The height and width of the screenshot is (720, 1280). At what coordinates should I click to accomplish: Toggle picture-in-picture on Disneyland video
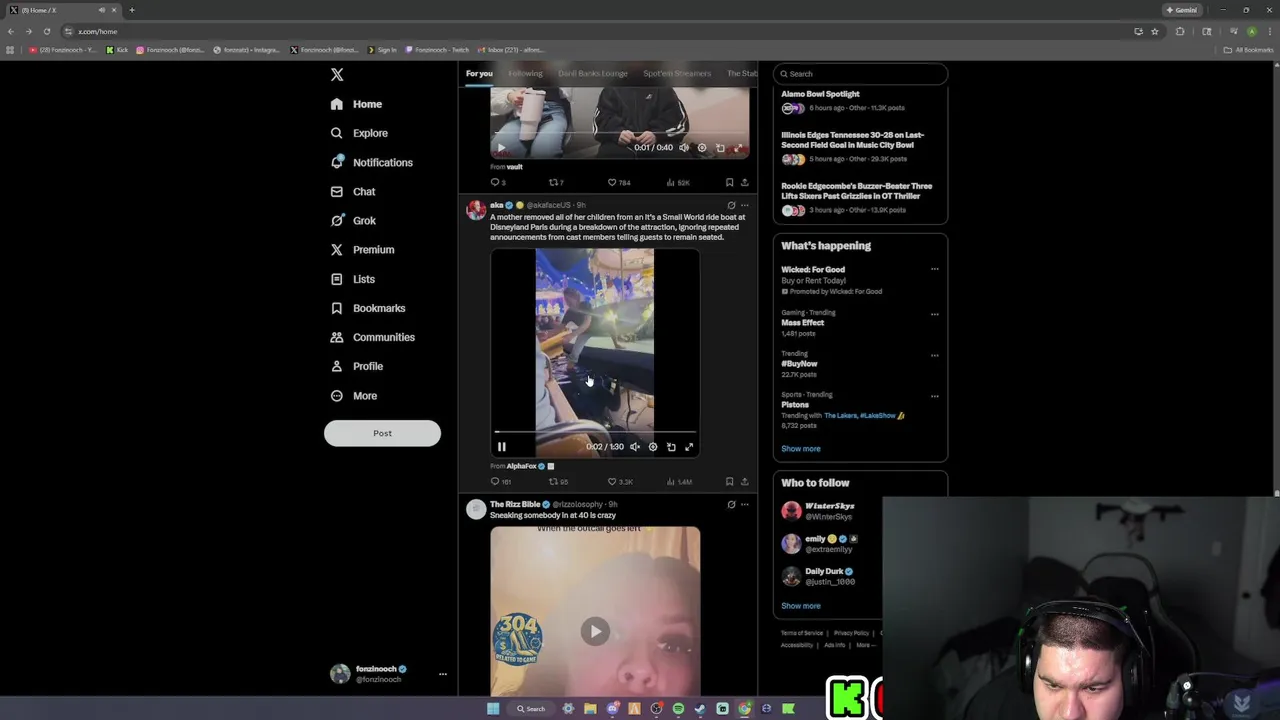(671, 447)
